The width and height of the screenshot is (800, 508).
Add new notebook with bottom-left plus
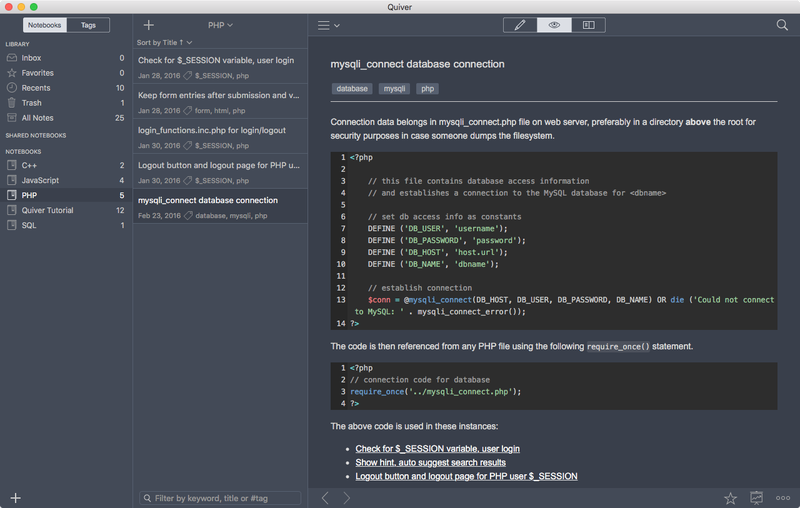pyautogui.click(x=16, y=498)
